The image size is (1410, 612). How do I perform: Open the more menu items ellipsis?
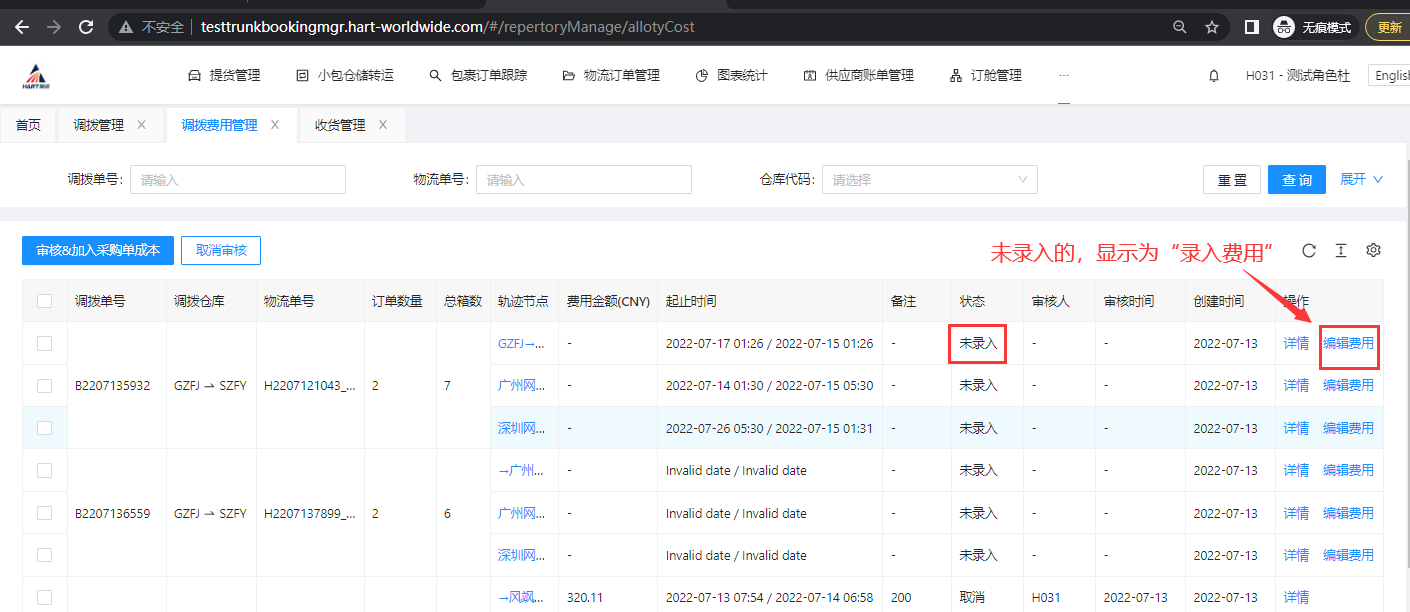click(x=1063, y=75)
